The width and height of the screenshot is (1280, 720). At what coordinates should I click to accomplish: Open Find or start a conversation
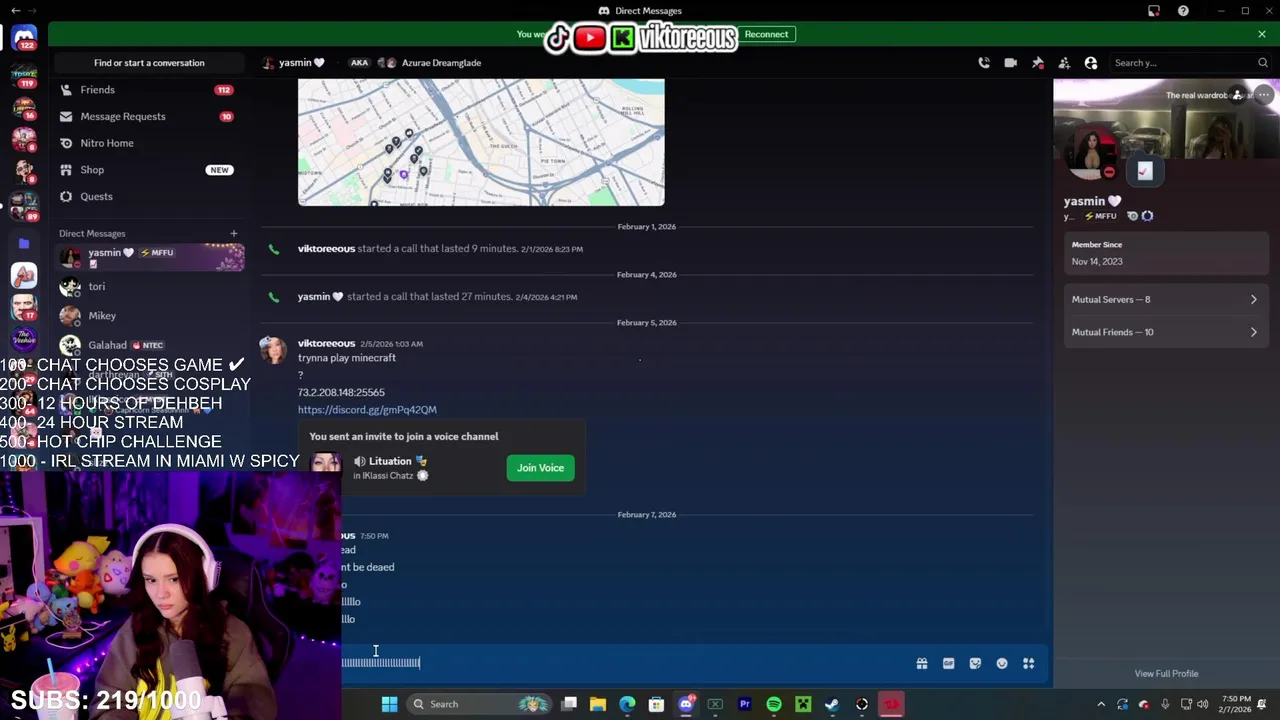(x=149, y=63)
